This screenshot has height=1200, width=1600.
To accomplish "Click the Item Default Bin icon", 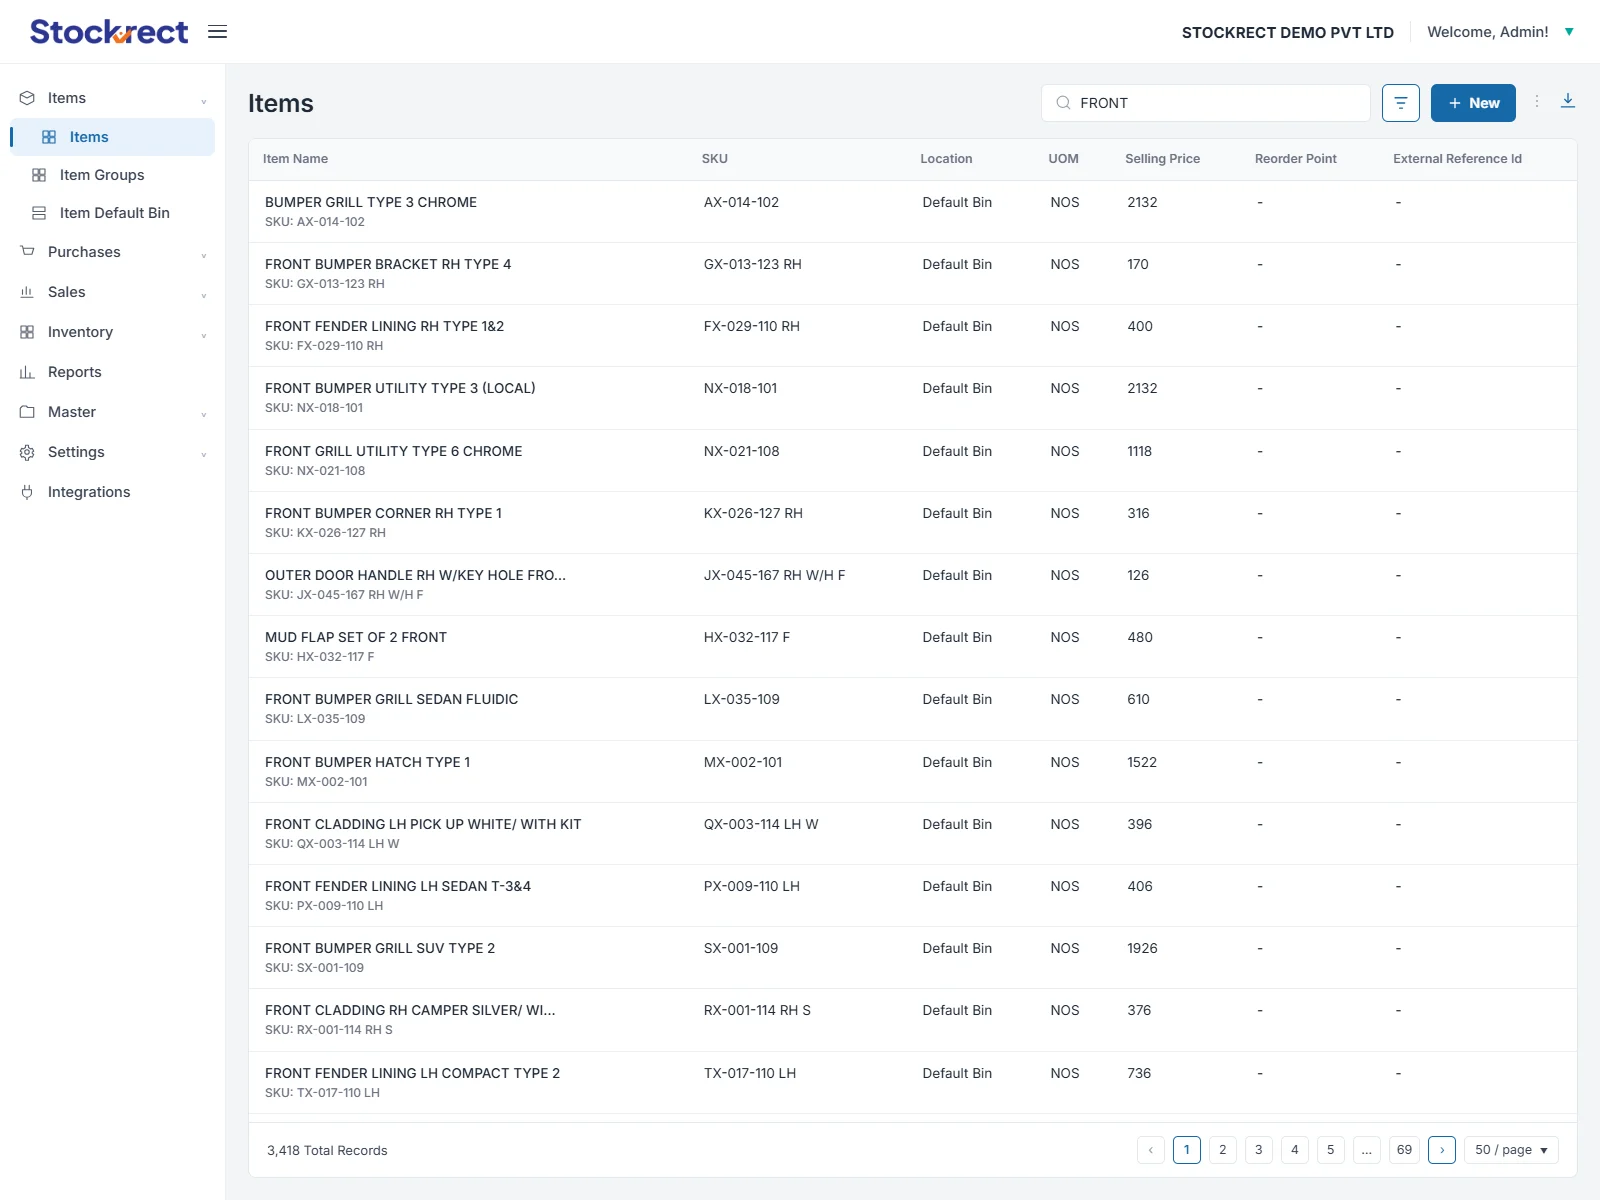I will coord(39,213).
